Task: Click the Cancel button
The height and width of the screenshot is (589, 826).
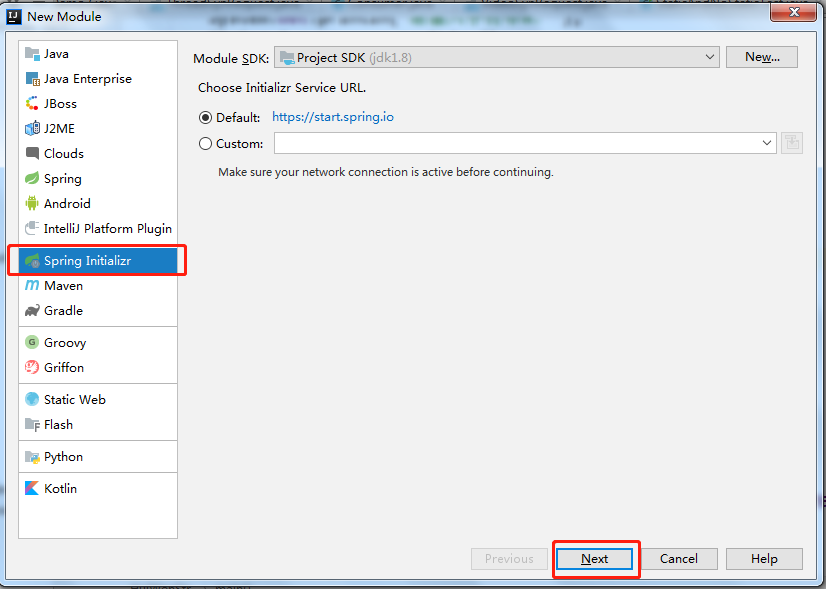Action: 679,559
